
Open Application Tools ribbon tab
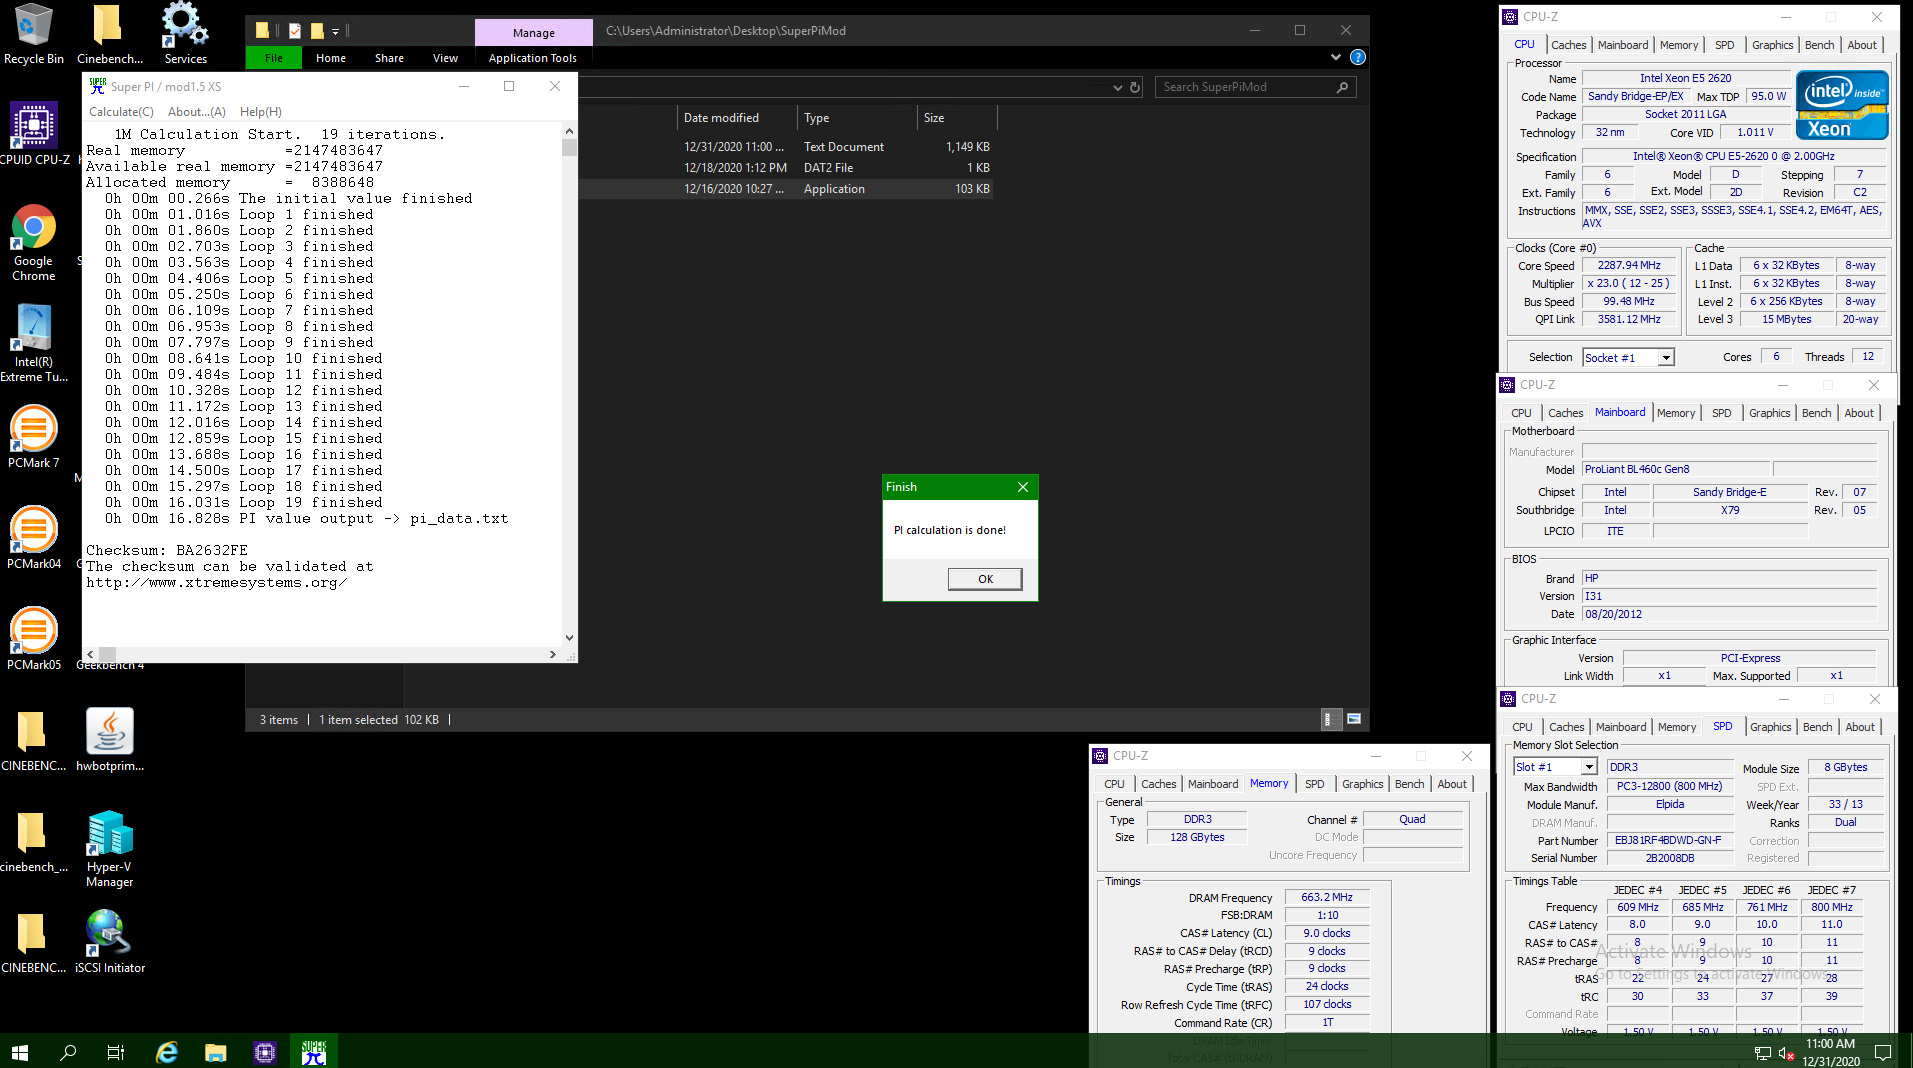pos(533,58)
